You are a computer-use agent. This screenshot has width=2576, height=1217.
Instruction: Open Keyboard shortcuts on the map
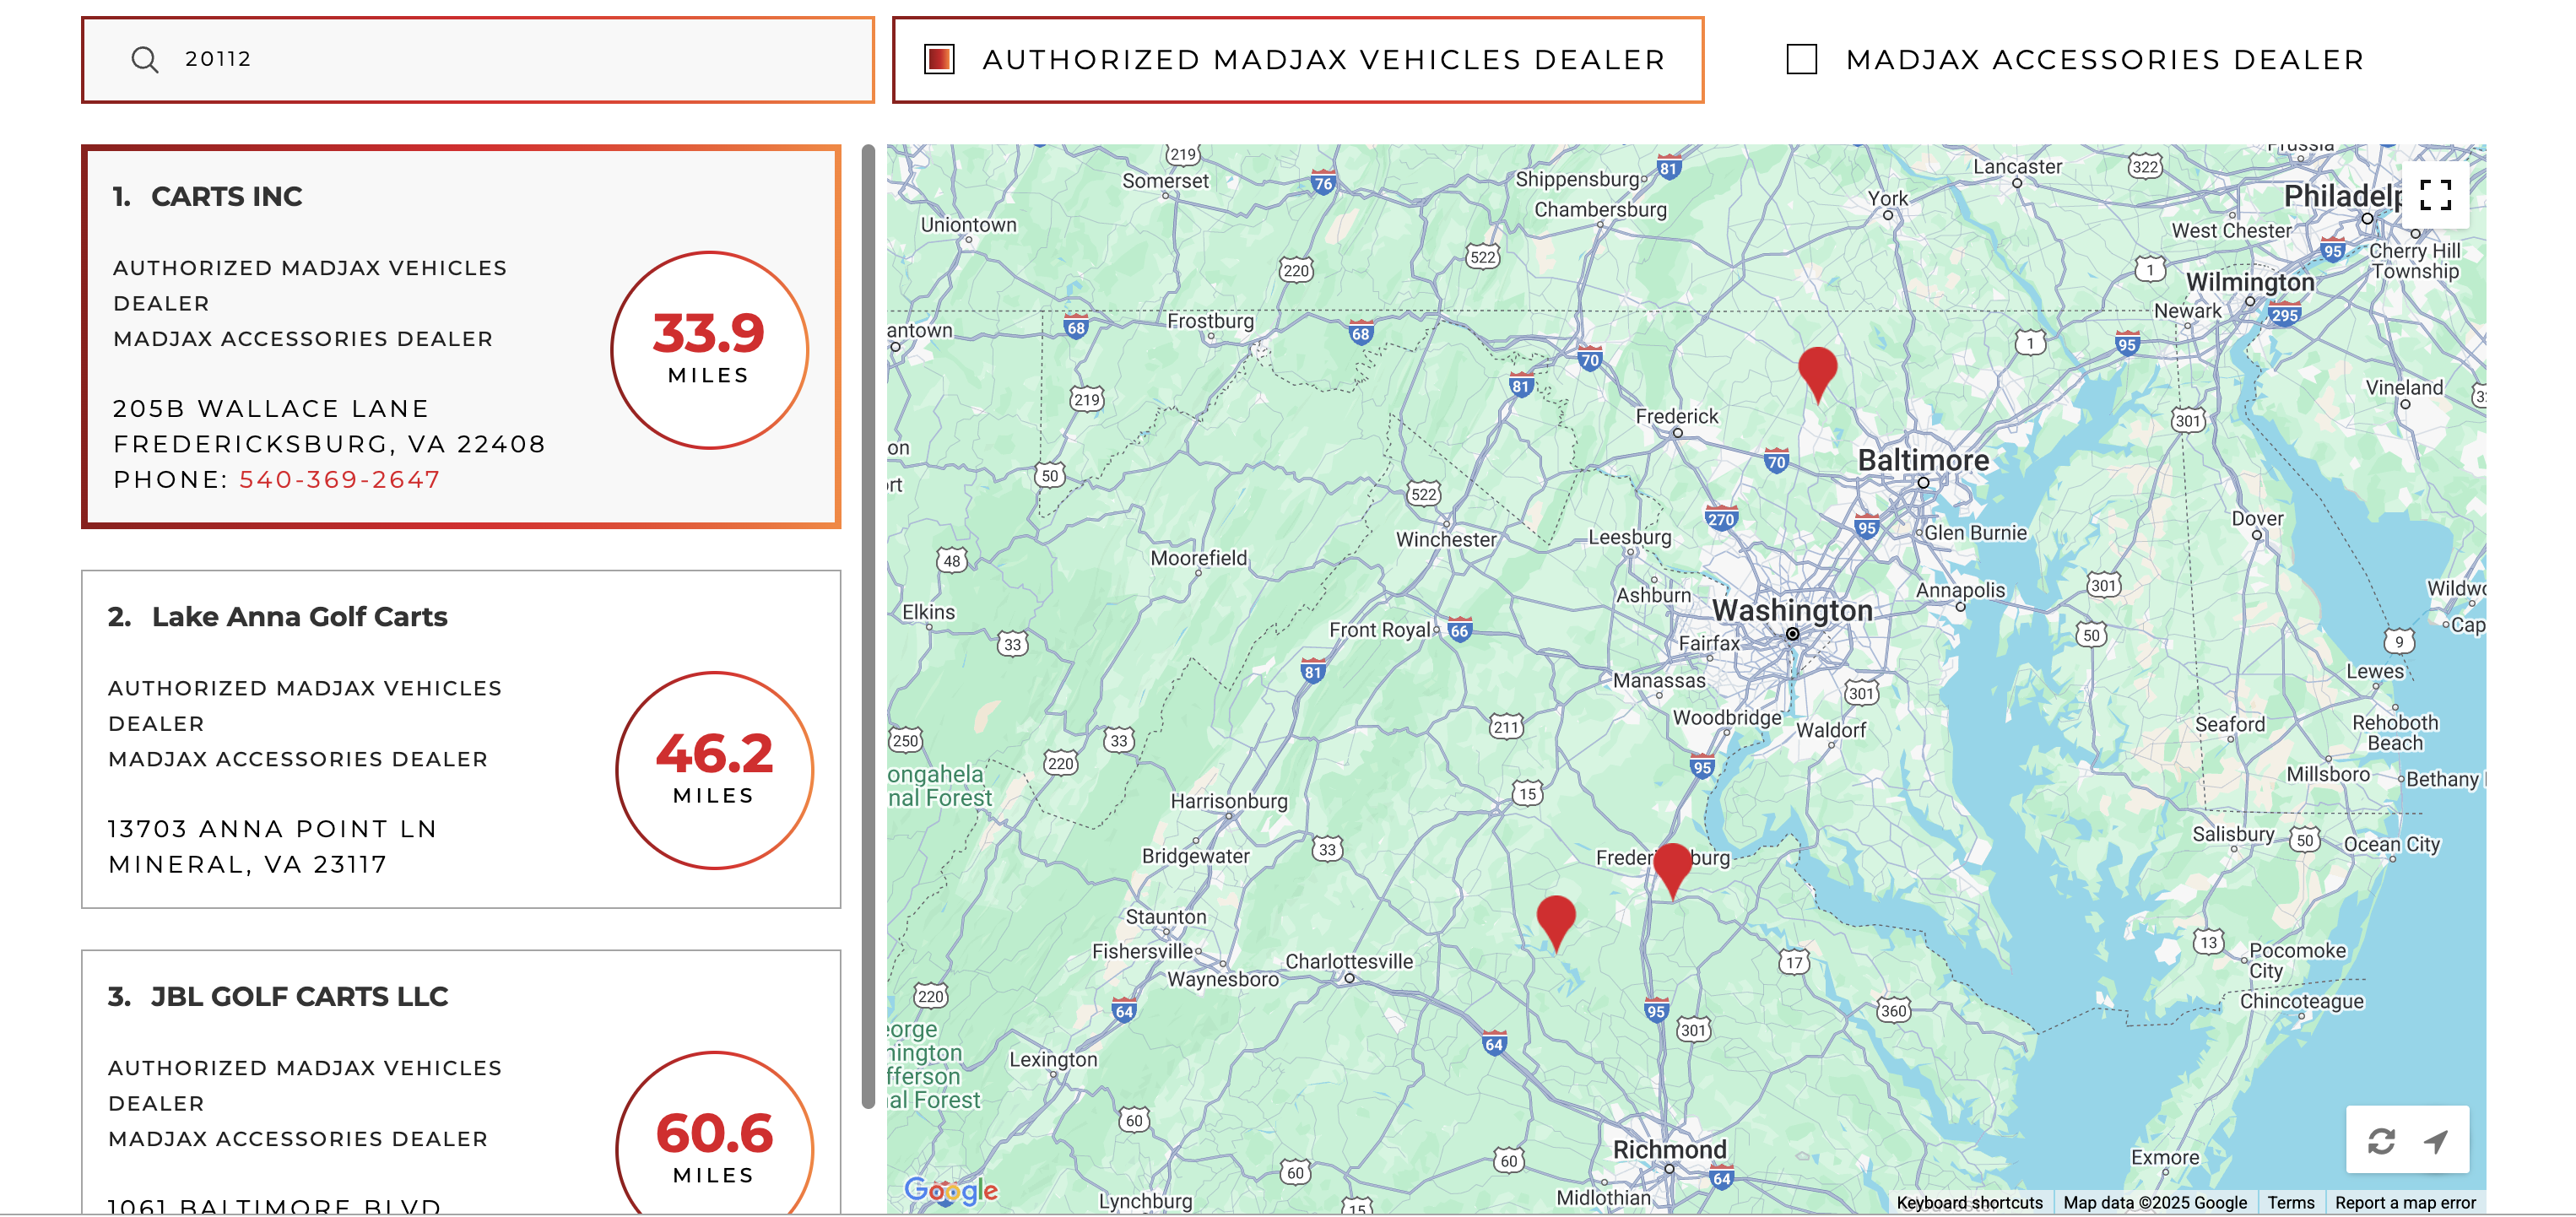(x=1969, y=1202)
